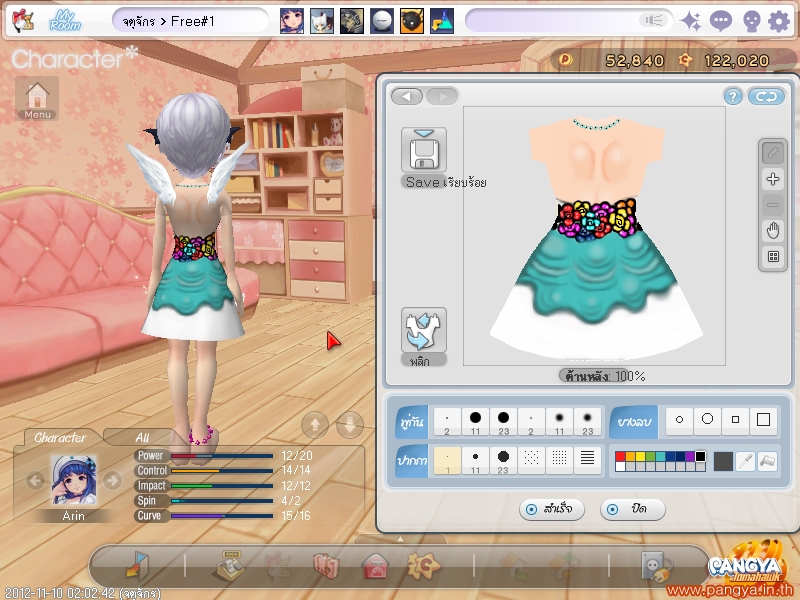Open the My Room icon
This screenshot has width=800, height=600.
click(65, 21)
